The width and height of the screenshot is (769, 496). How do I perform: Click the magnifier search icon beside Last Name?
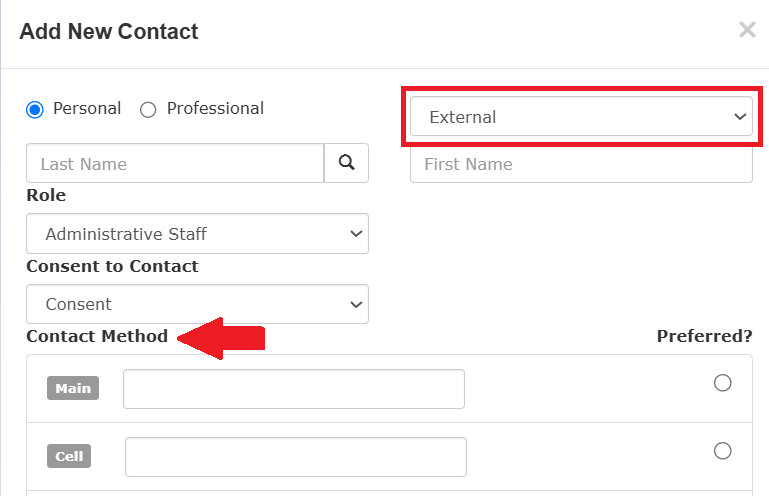[346, 163]
